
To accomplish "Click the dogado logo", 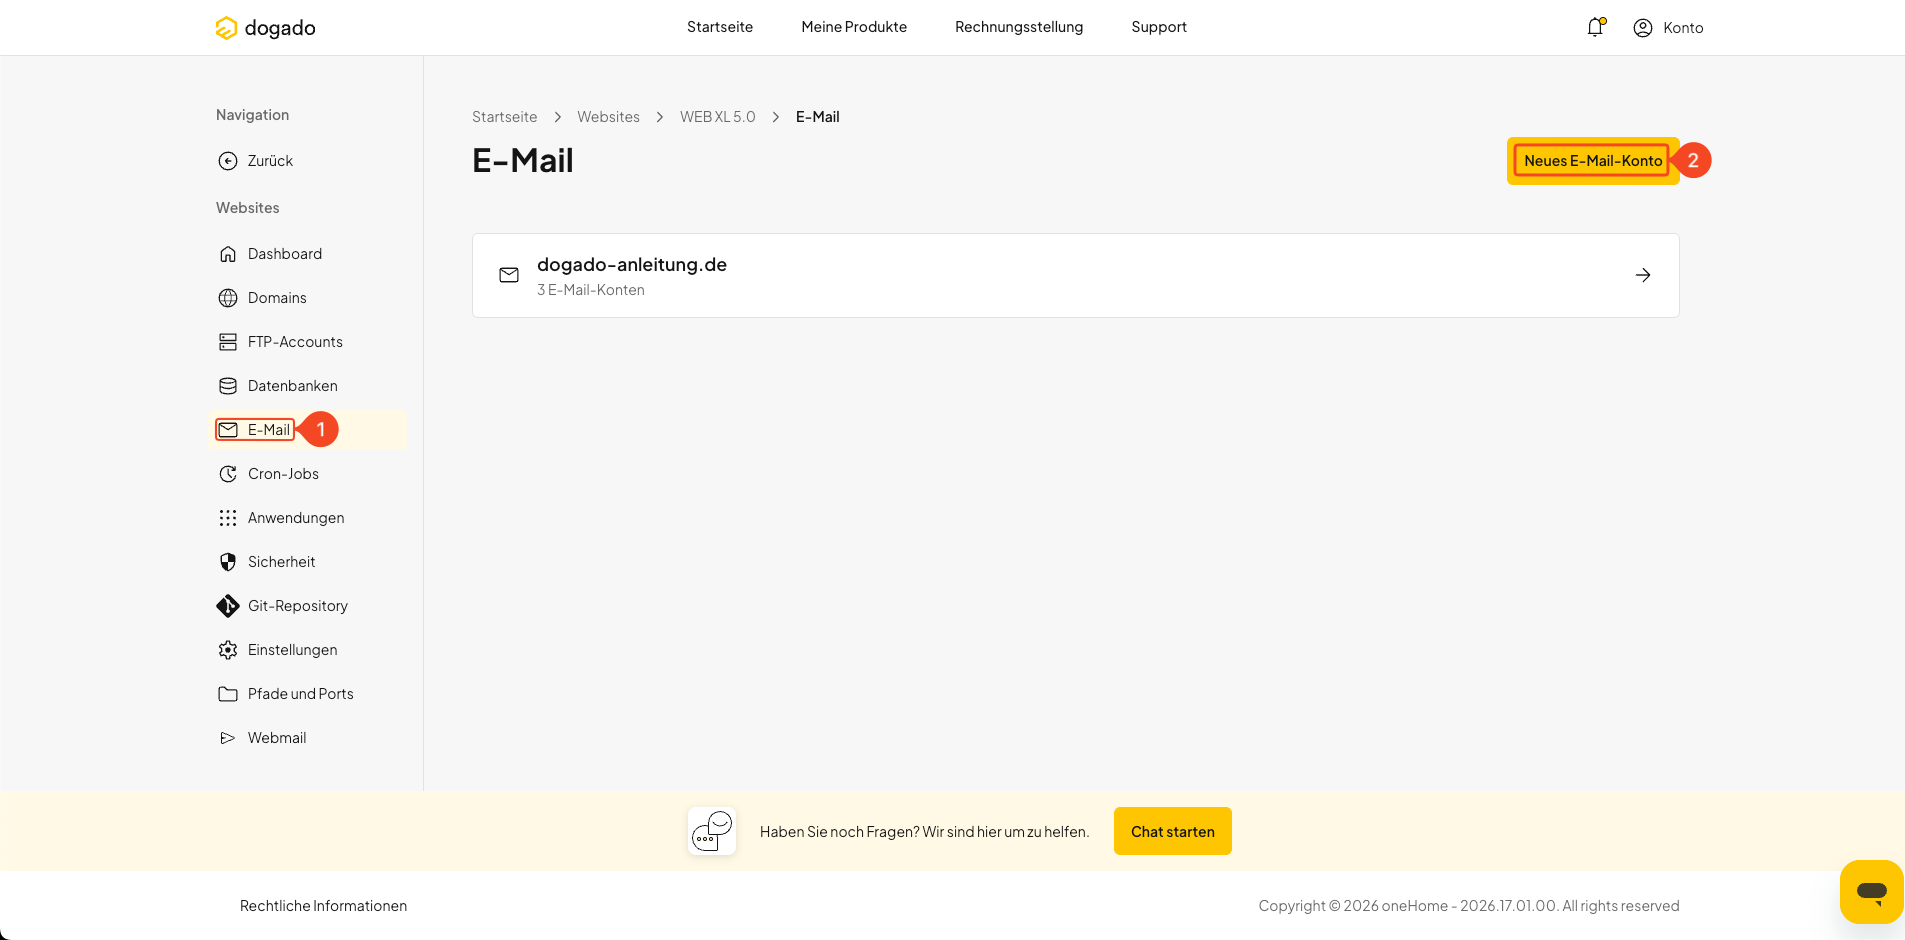I will [265, 28].
